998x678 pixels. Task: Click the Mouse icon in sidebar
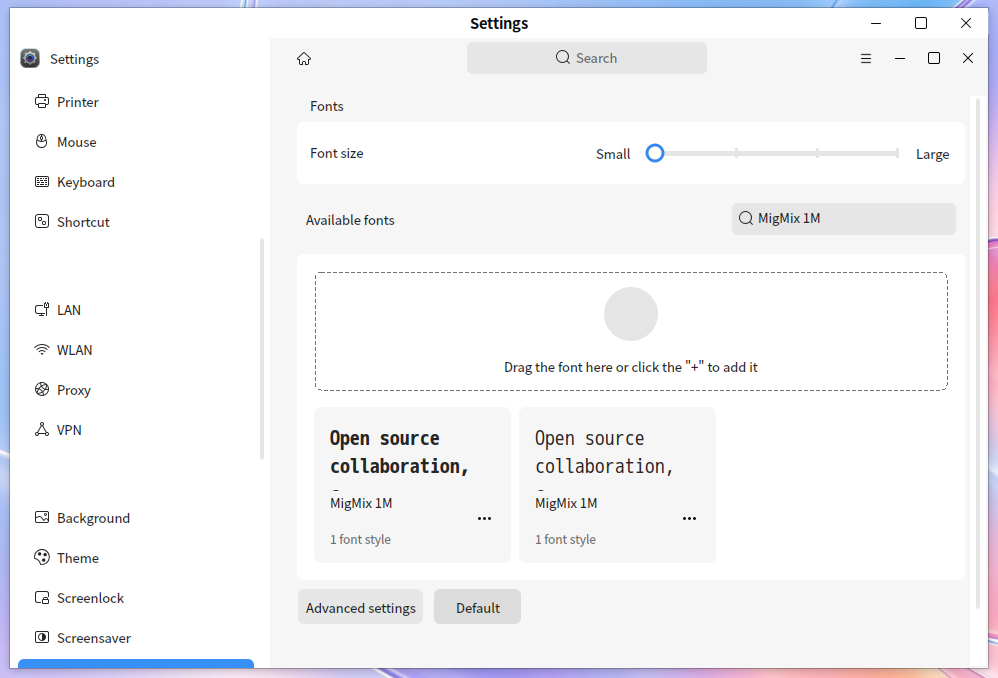pos(42,141)
